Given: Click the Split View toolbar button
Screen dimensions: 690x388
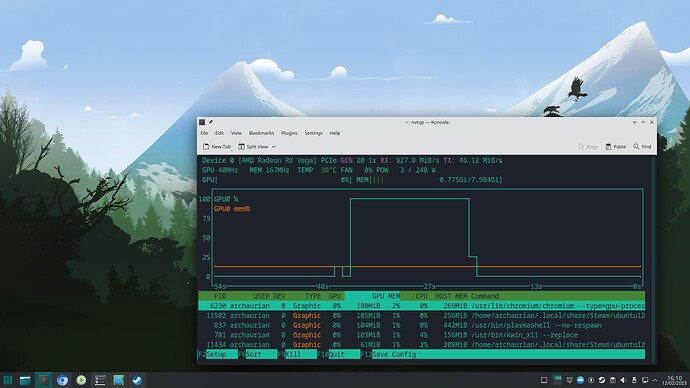Looking at the screenshot, I should pos(253,146).
